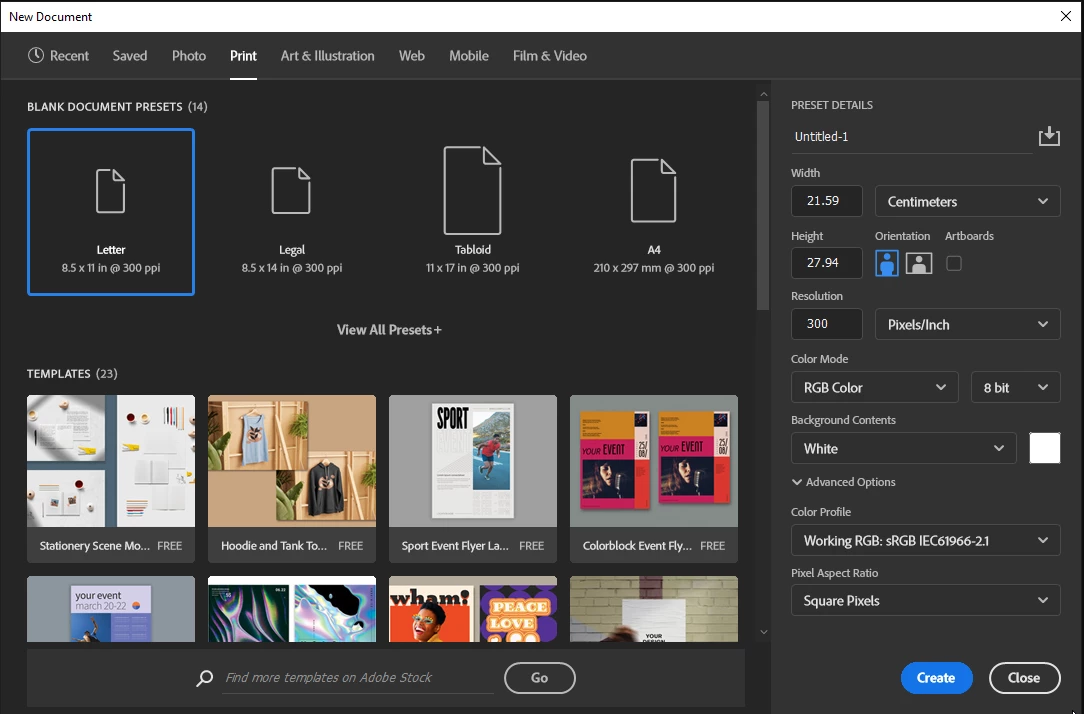Screen dimensions: 1084x714
Task: Switch to the Web tab
Action: click(411, 56)
